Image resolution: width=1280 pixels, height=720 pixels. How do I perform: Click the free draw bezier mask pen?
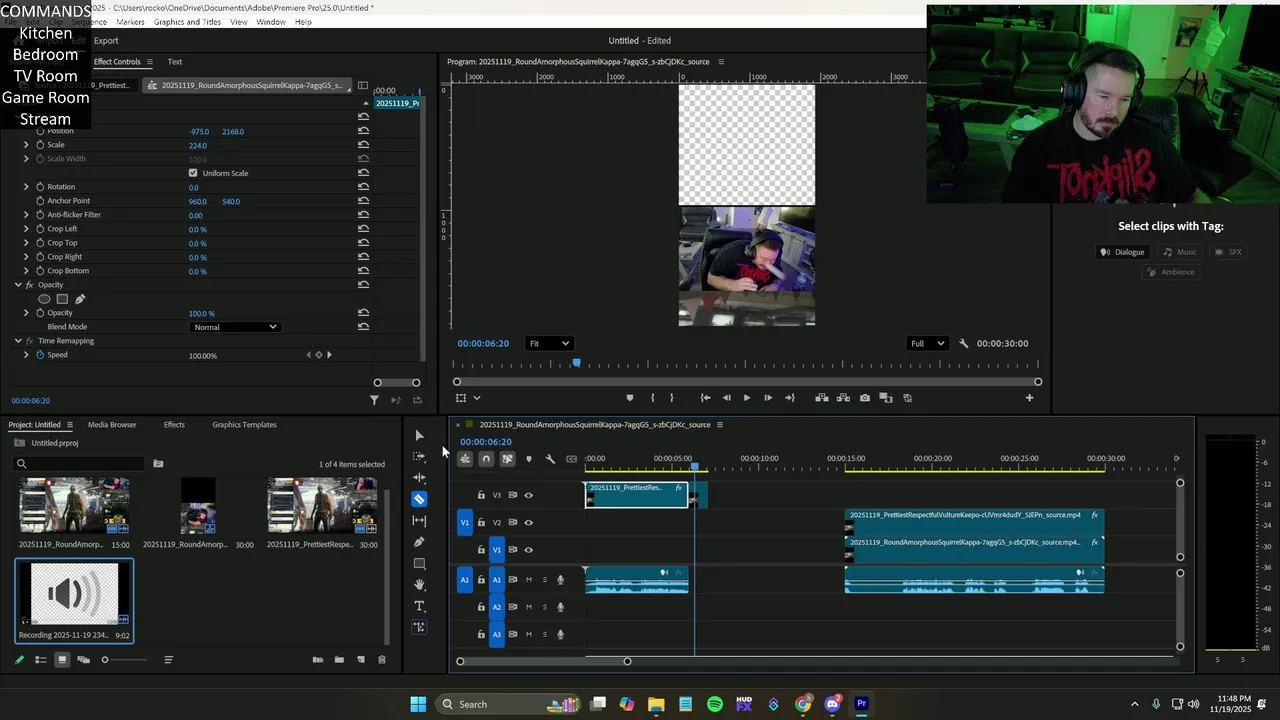tap(80, 299)
